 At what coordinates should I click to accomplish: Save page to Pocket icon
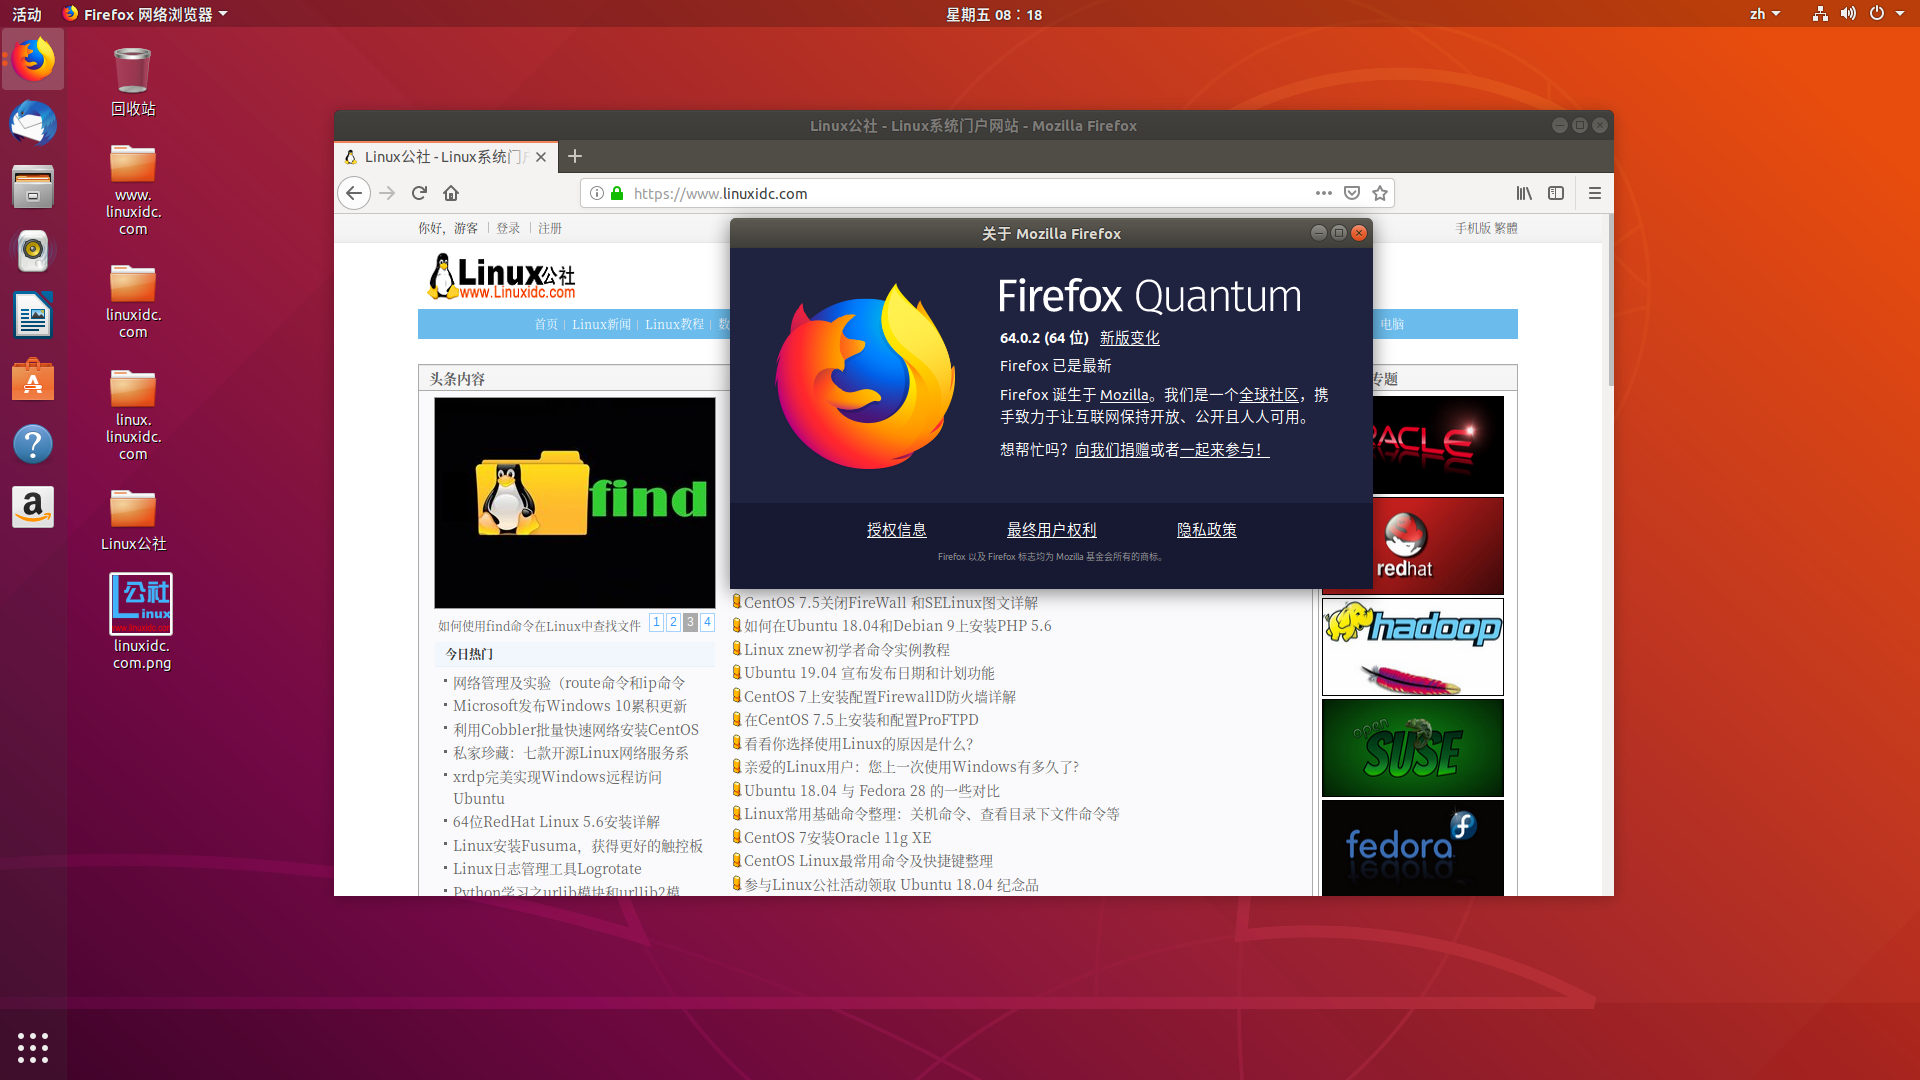1352,193
